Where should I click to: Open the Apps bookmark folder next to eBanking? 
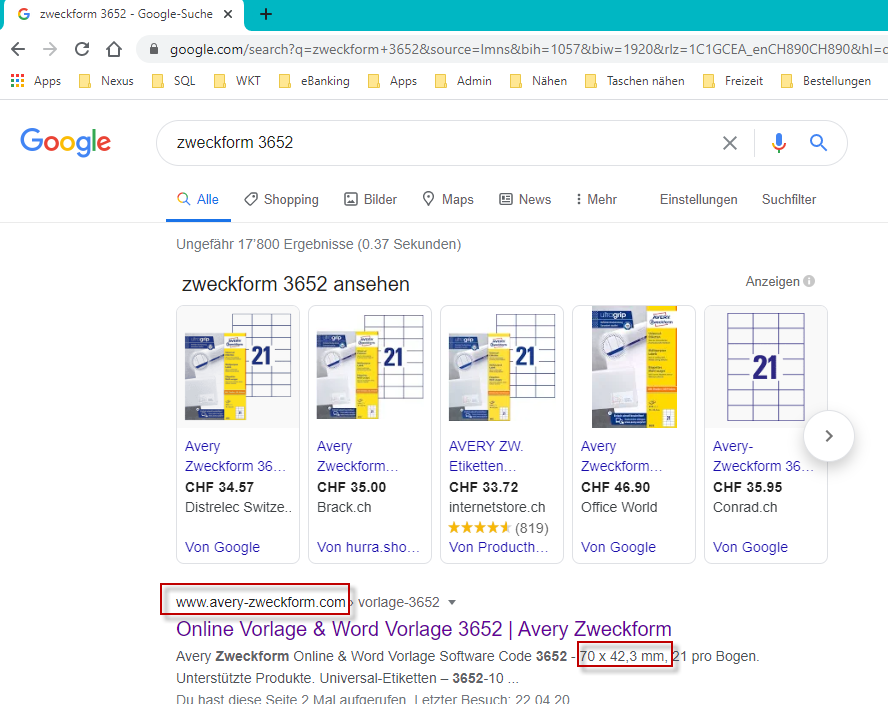click(392, 81)
